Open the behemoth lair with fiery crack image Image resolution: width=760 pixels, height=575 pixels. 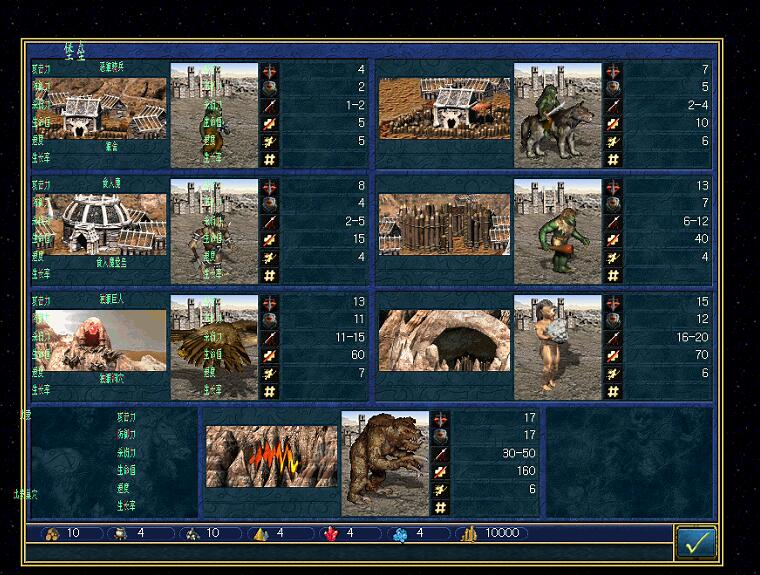pyautogui.click(x=271, y=456)
